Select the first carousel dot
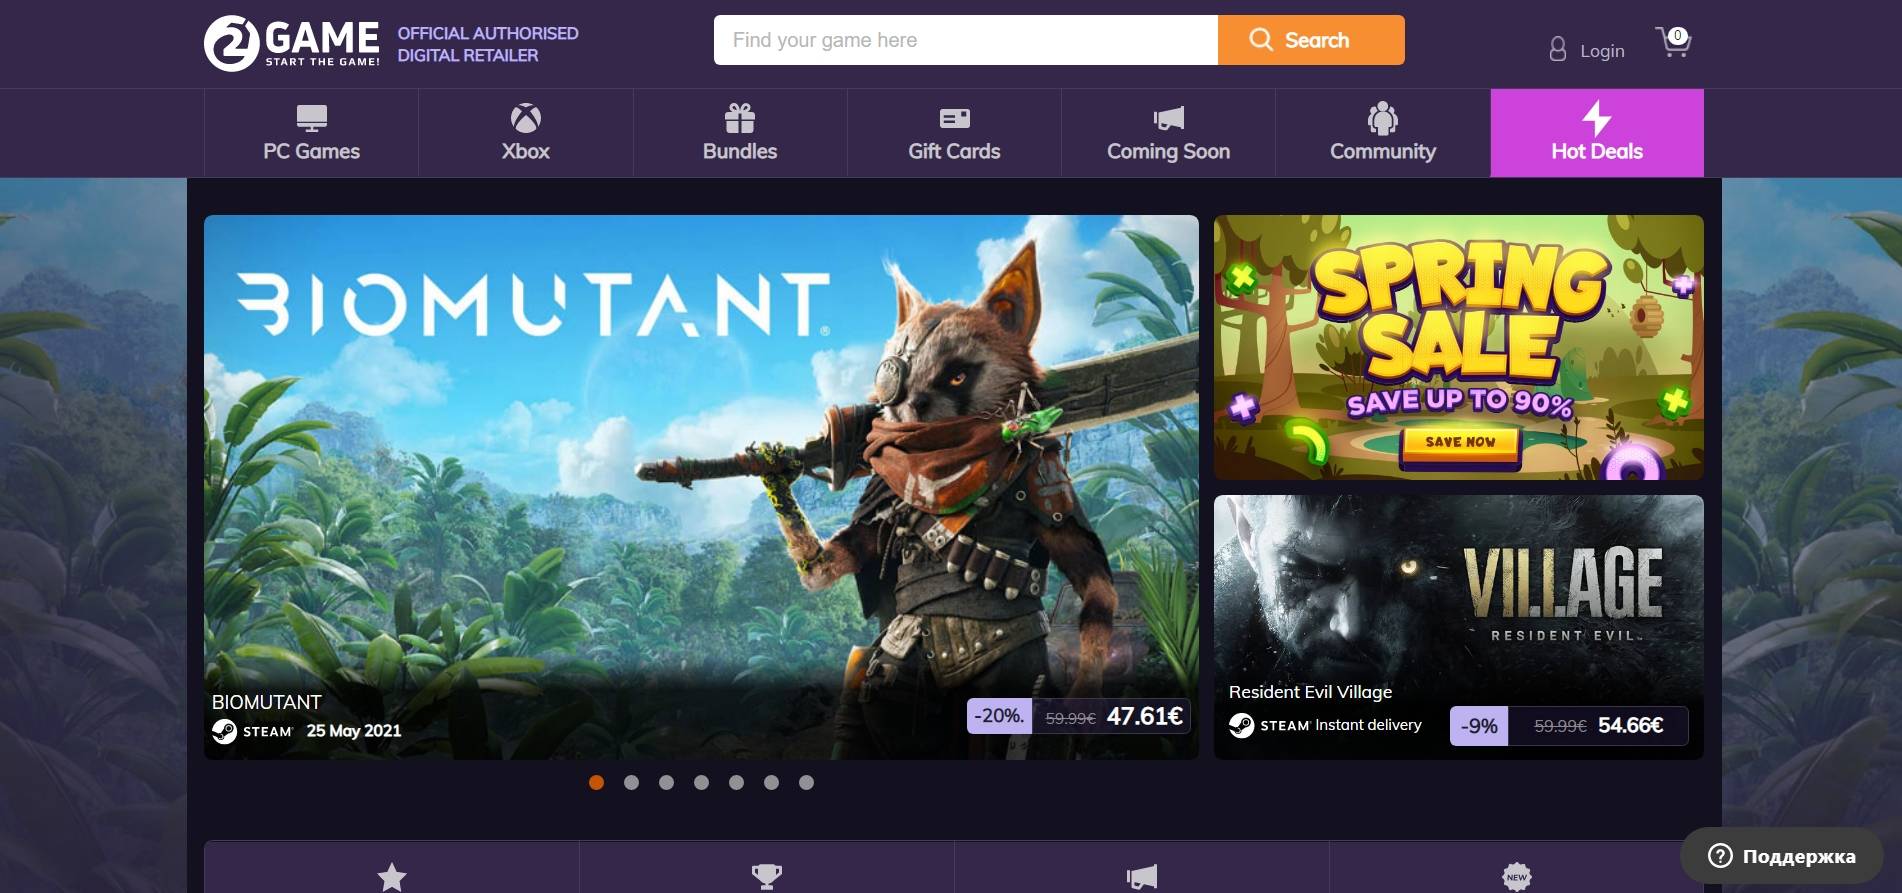Image resolution: width=1902 pixels, height=893 pixels. [x=596, y=783]
